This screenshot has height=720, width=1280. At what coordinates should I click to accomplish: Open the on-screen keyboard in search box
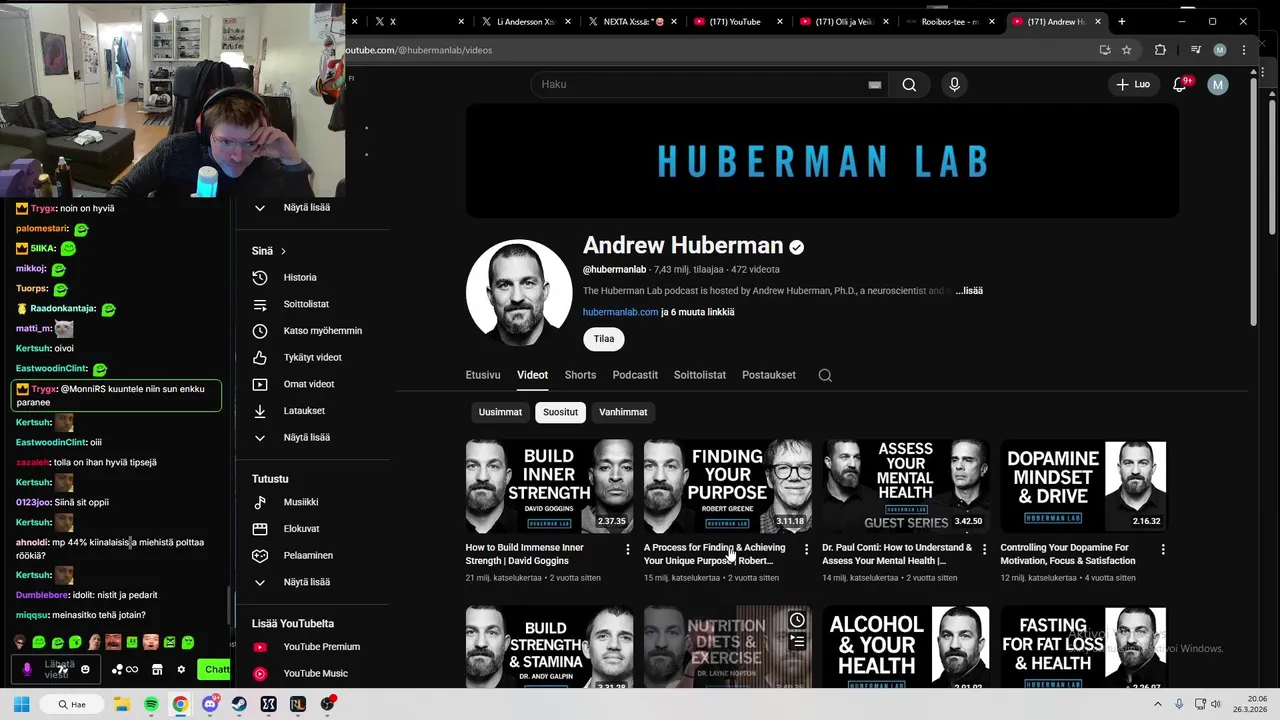coord(875,85)
